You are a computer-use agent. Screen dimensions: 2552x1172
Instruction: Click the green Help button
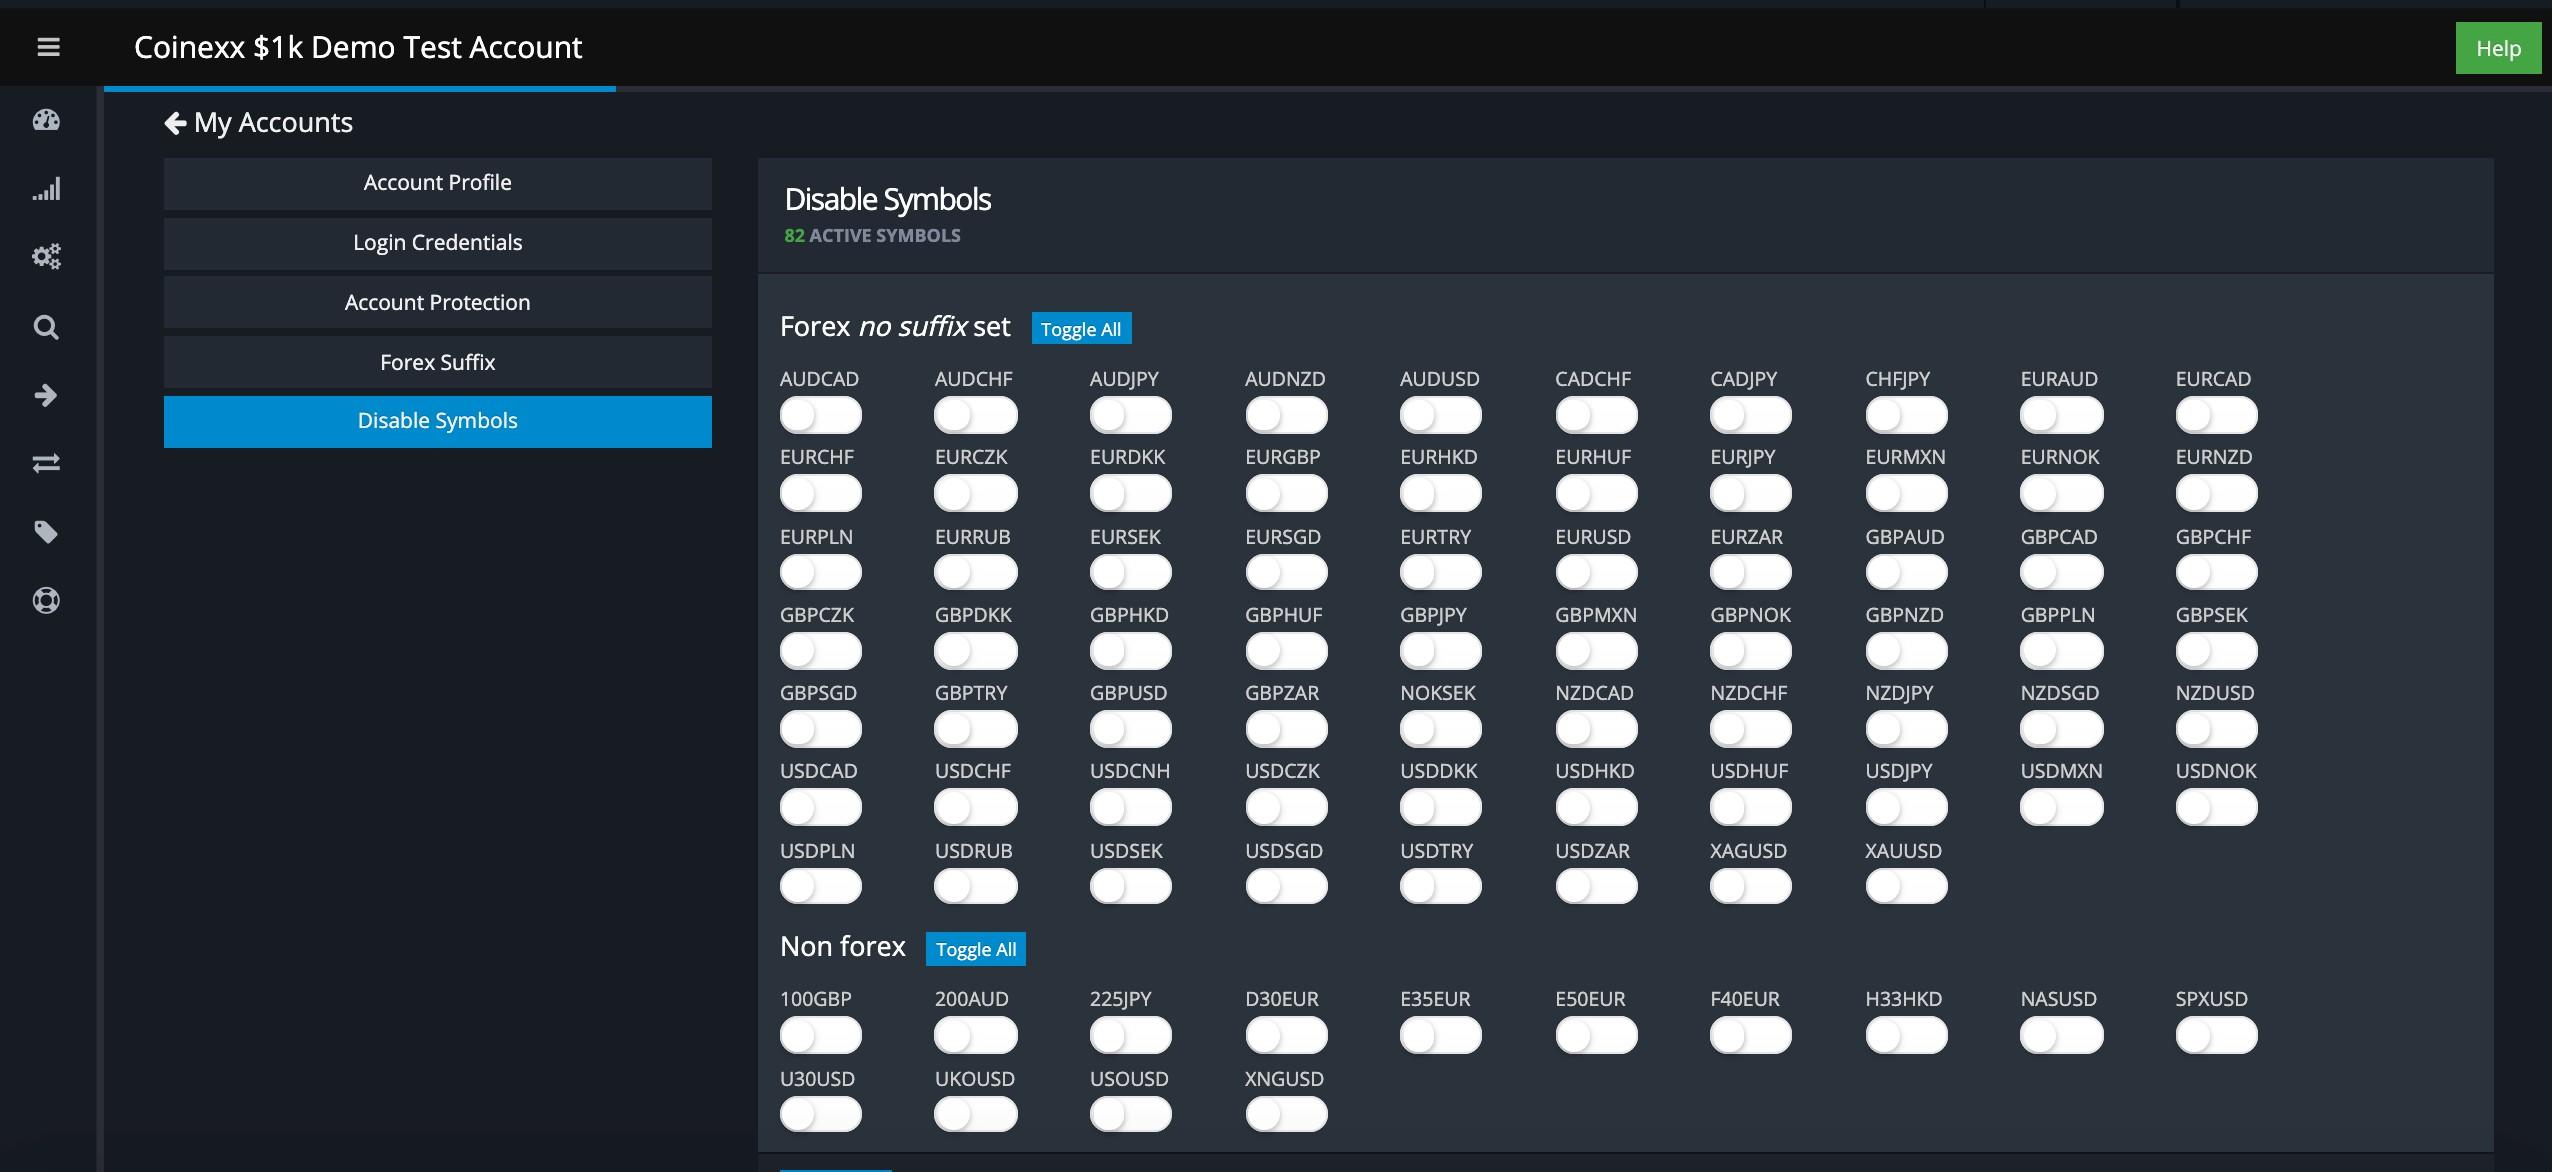coord(2497,49)
